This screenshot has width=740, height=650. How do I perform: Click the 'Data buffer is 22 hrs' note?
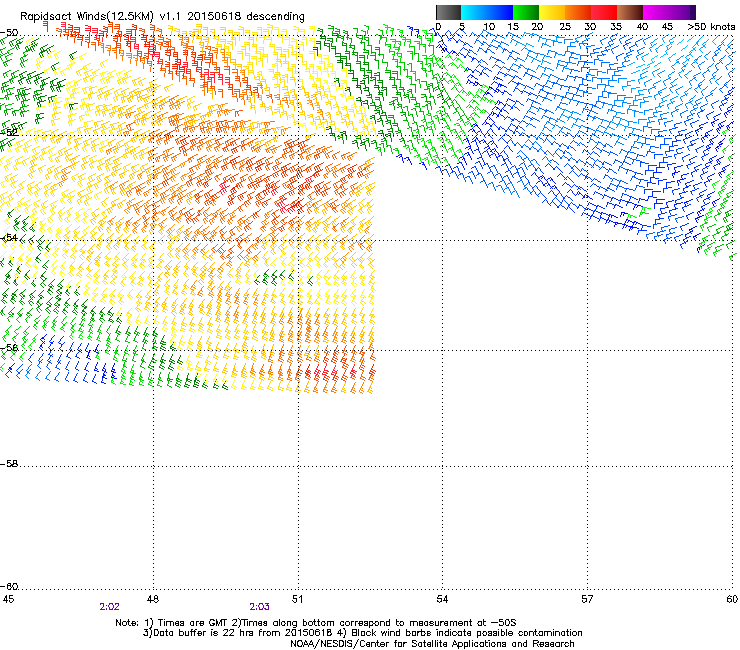tap(362, 633)
